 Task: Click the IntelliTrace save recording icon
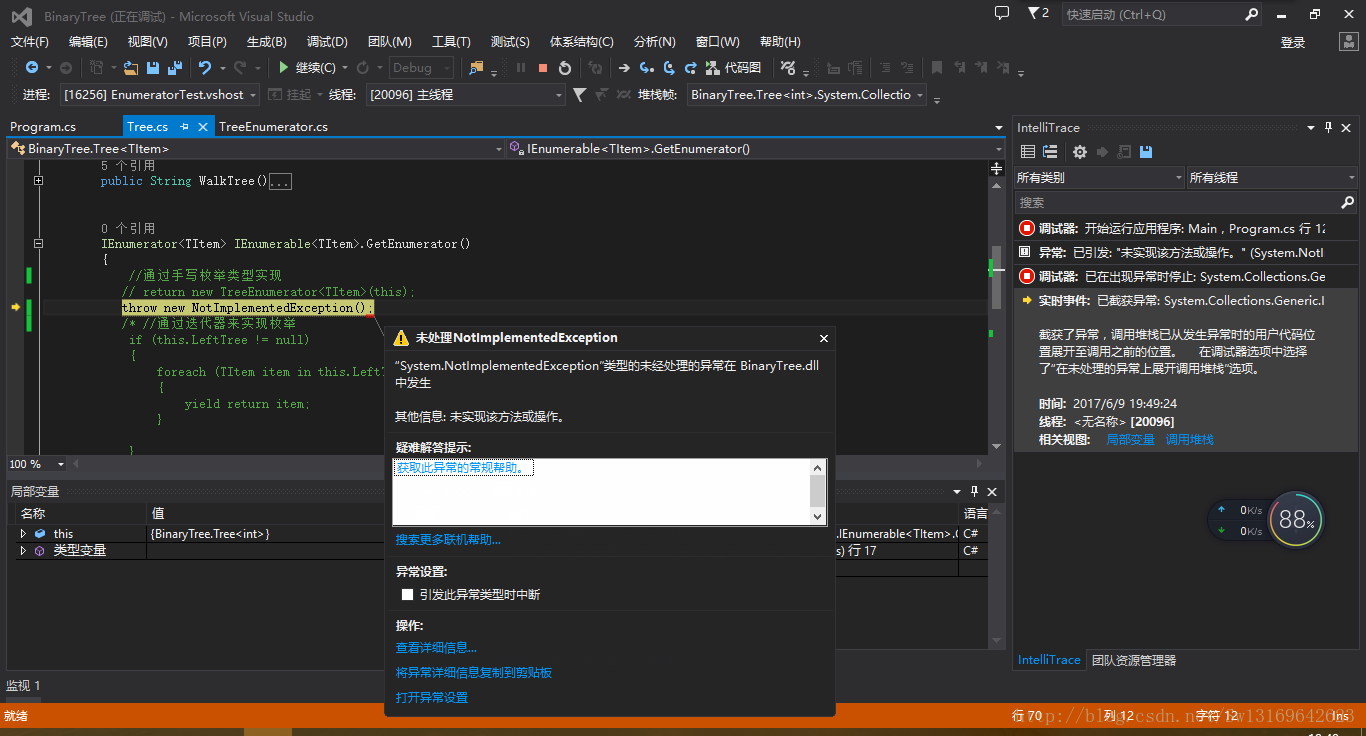(1146, 152)
